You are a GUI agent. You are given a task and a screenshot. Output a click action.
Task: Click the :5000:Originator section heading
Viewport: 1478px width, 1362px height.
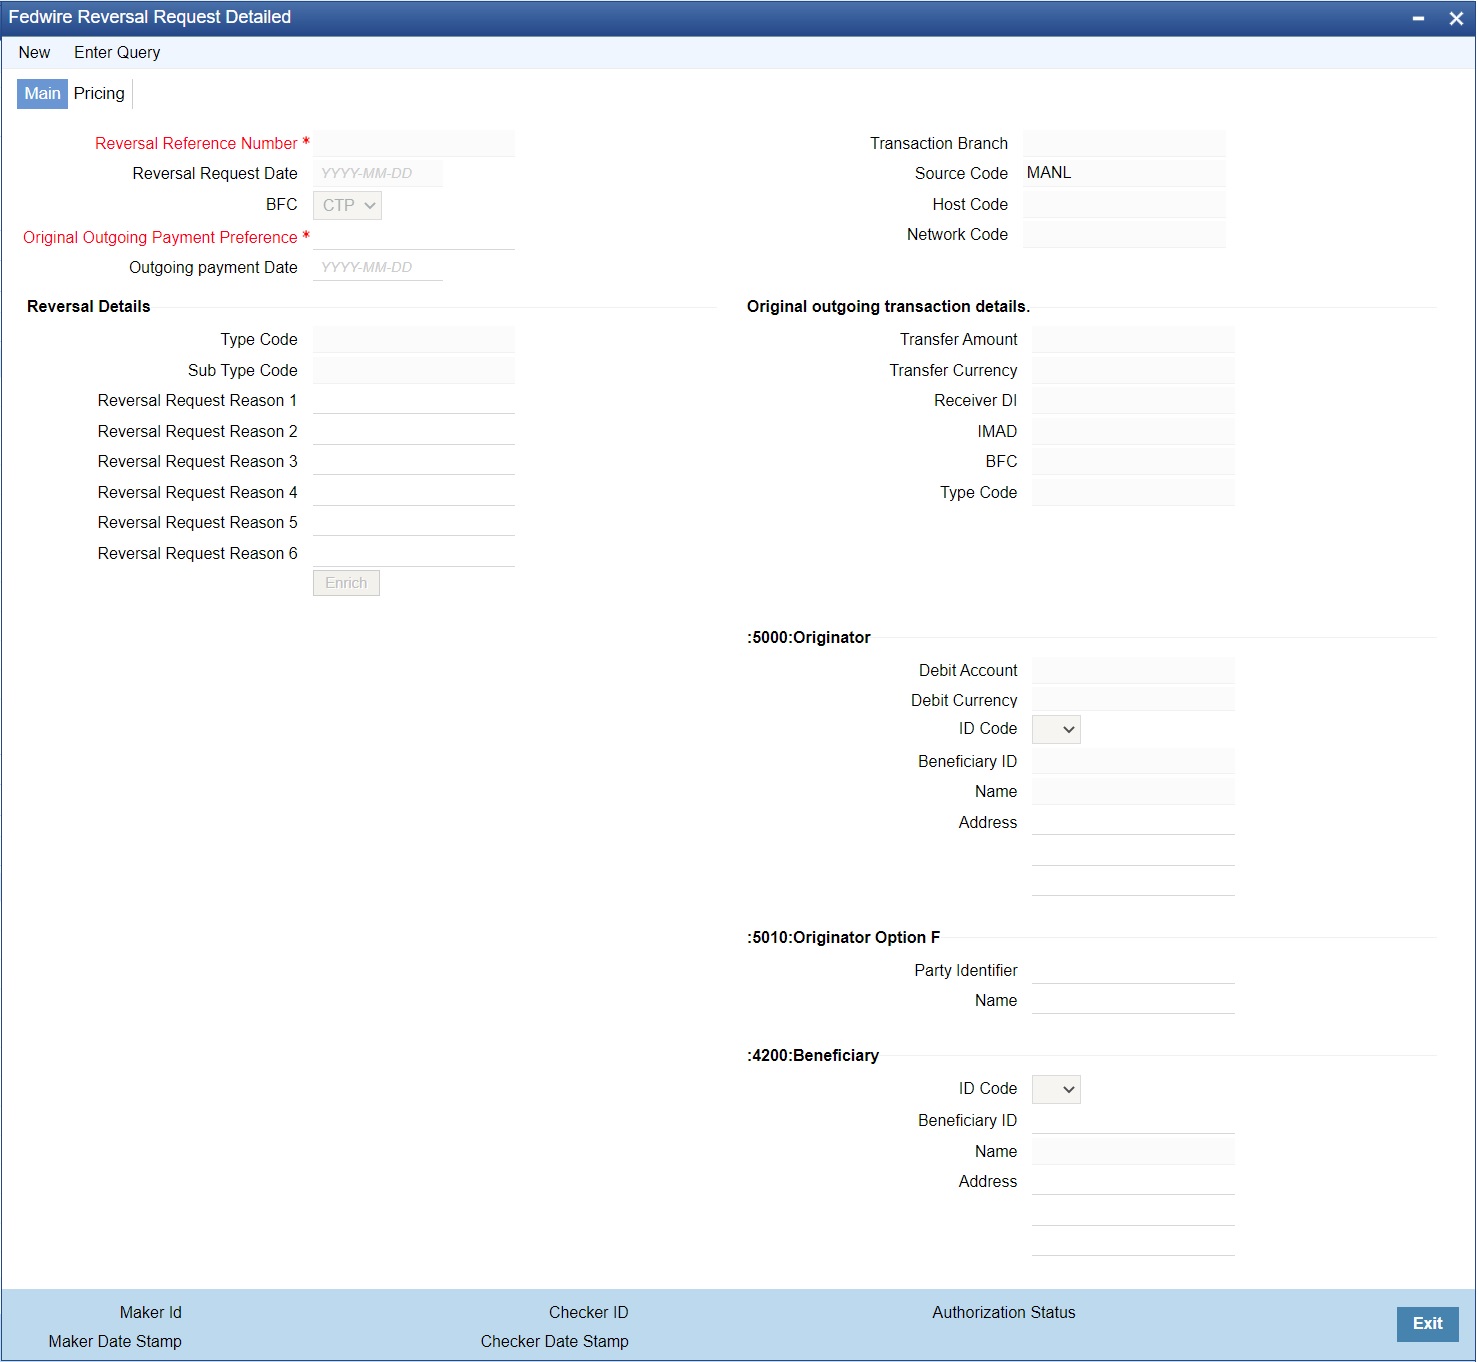click(x=809, y=637)
